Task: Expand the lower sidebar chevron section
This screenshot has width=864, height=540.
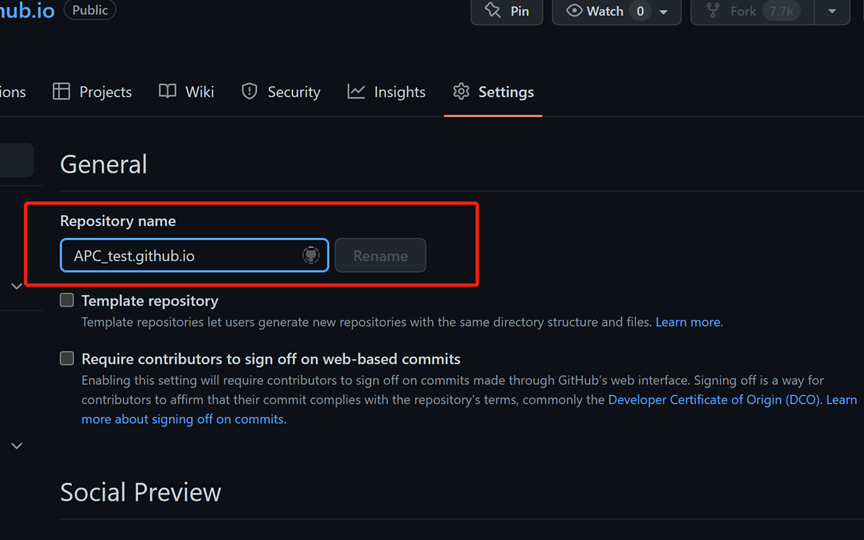Action: tap(17, 446)
